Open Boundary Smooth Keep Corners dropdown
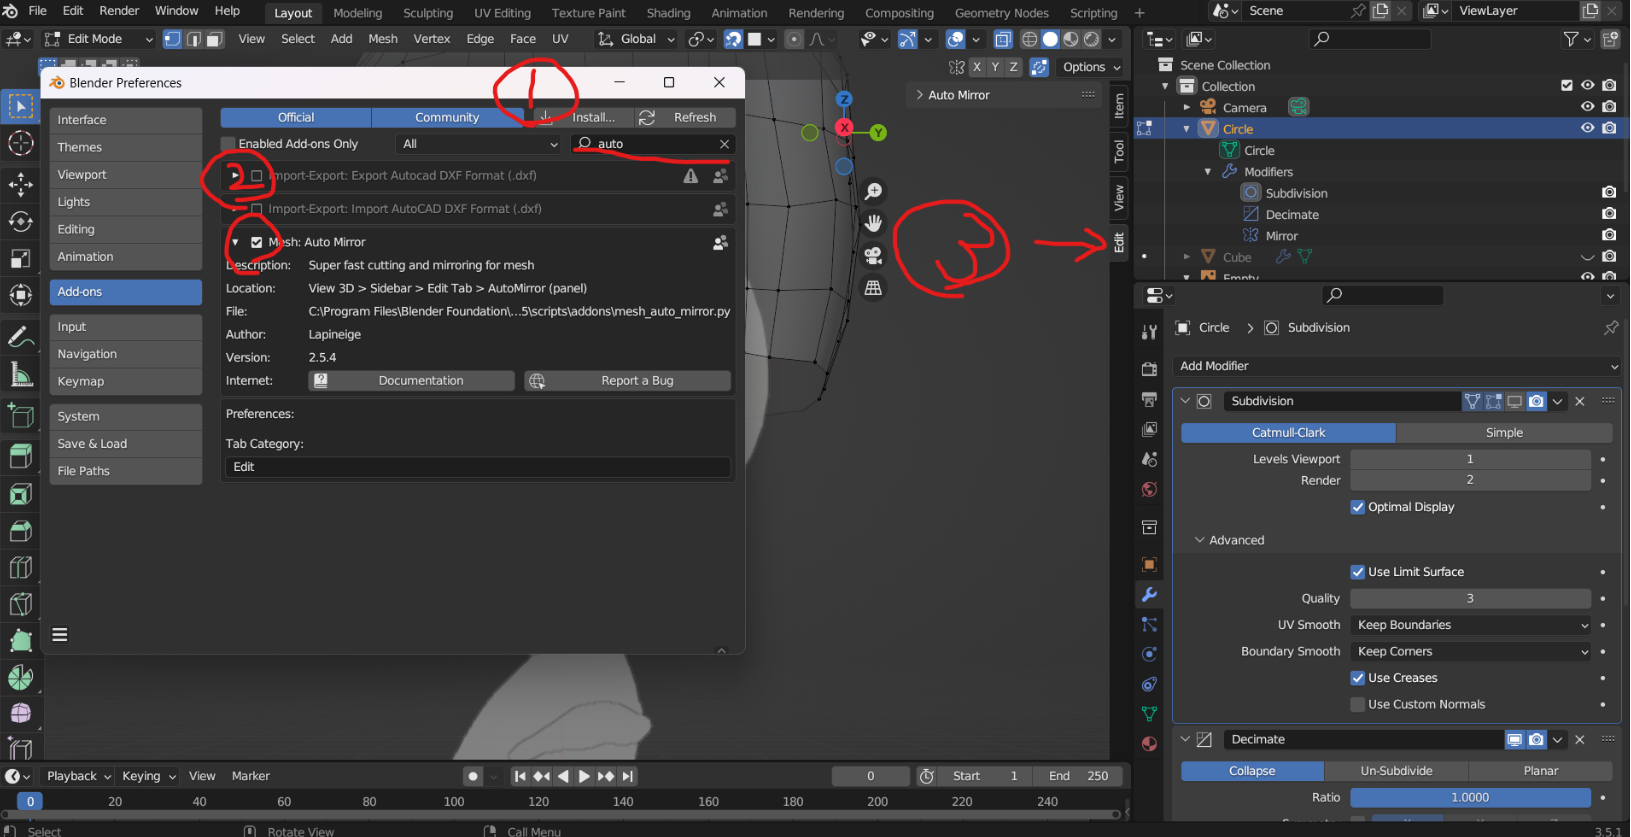Viewport: 1631px width, 837px height. tap(1470, 651)
